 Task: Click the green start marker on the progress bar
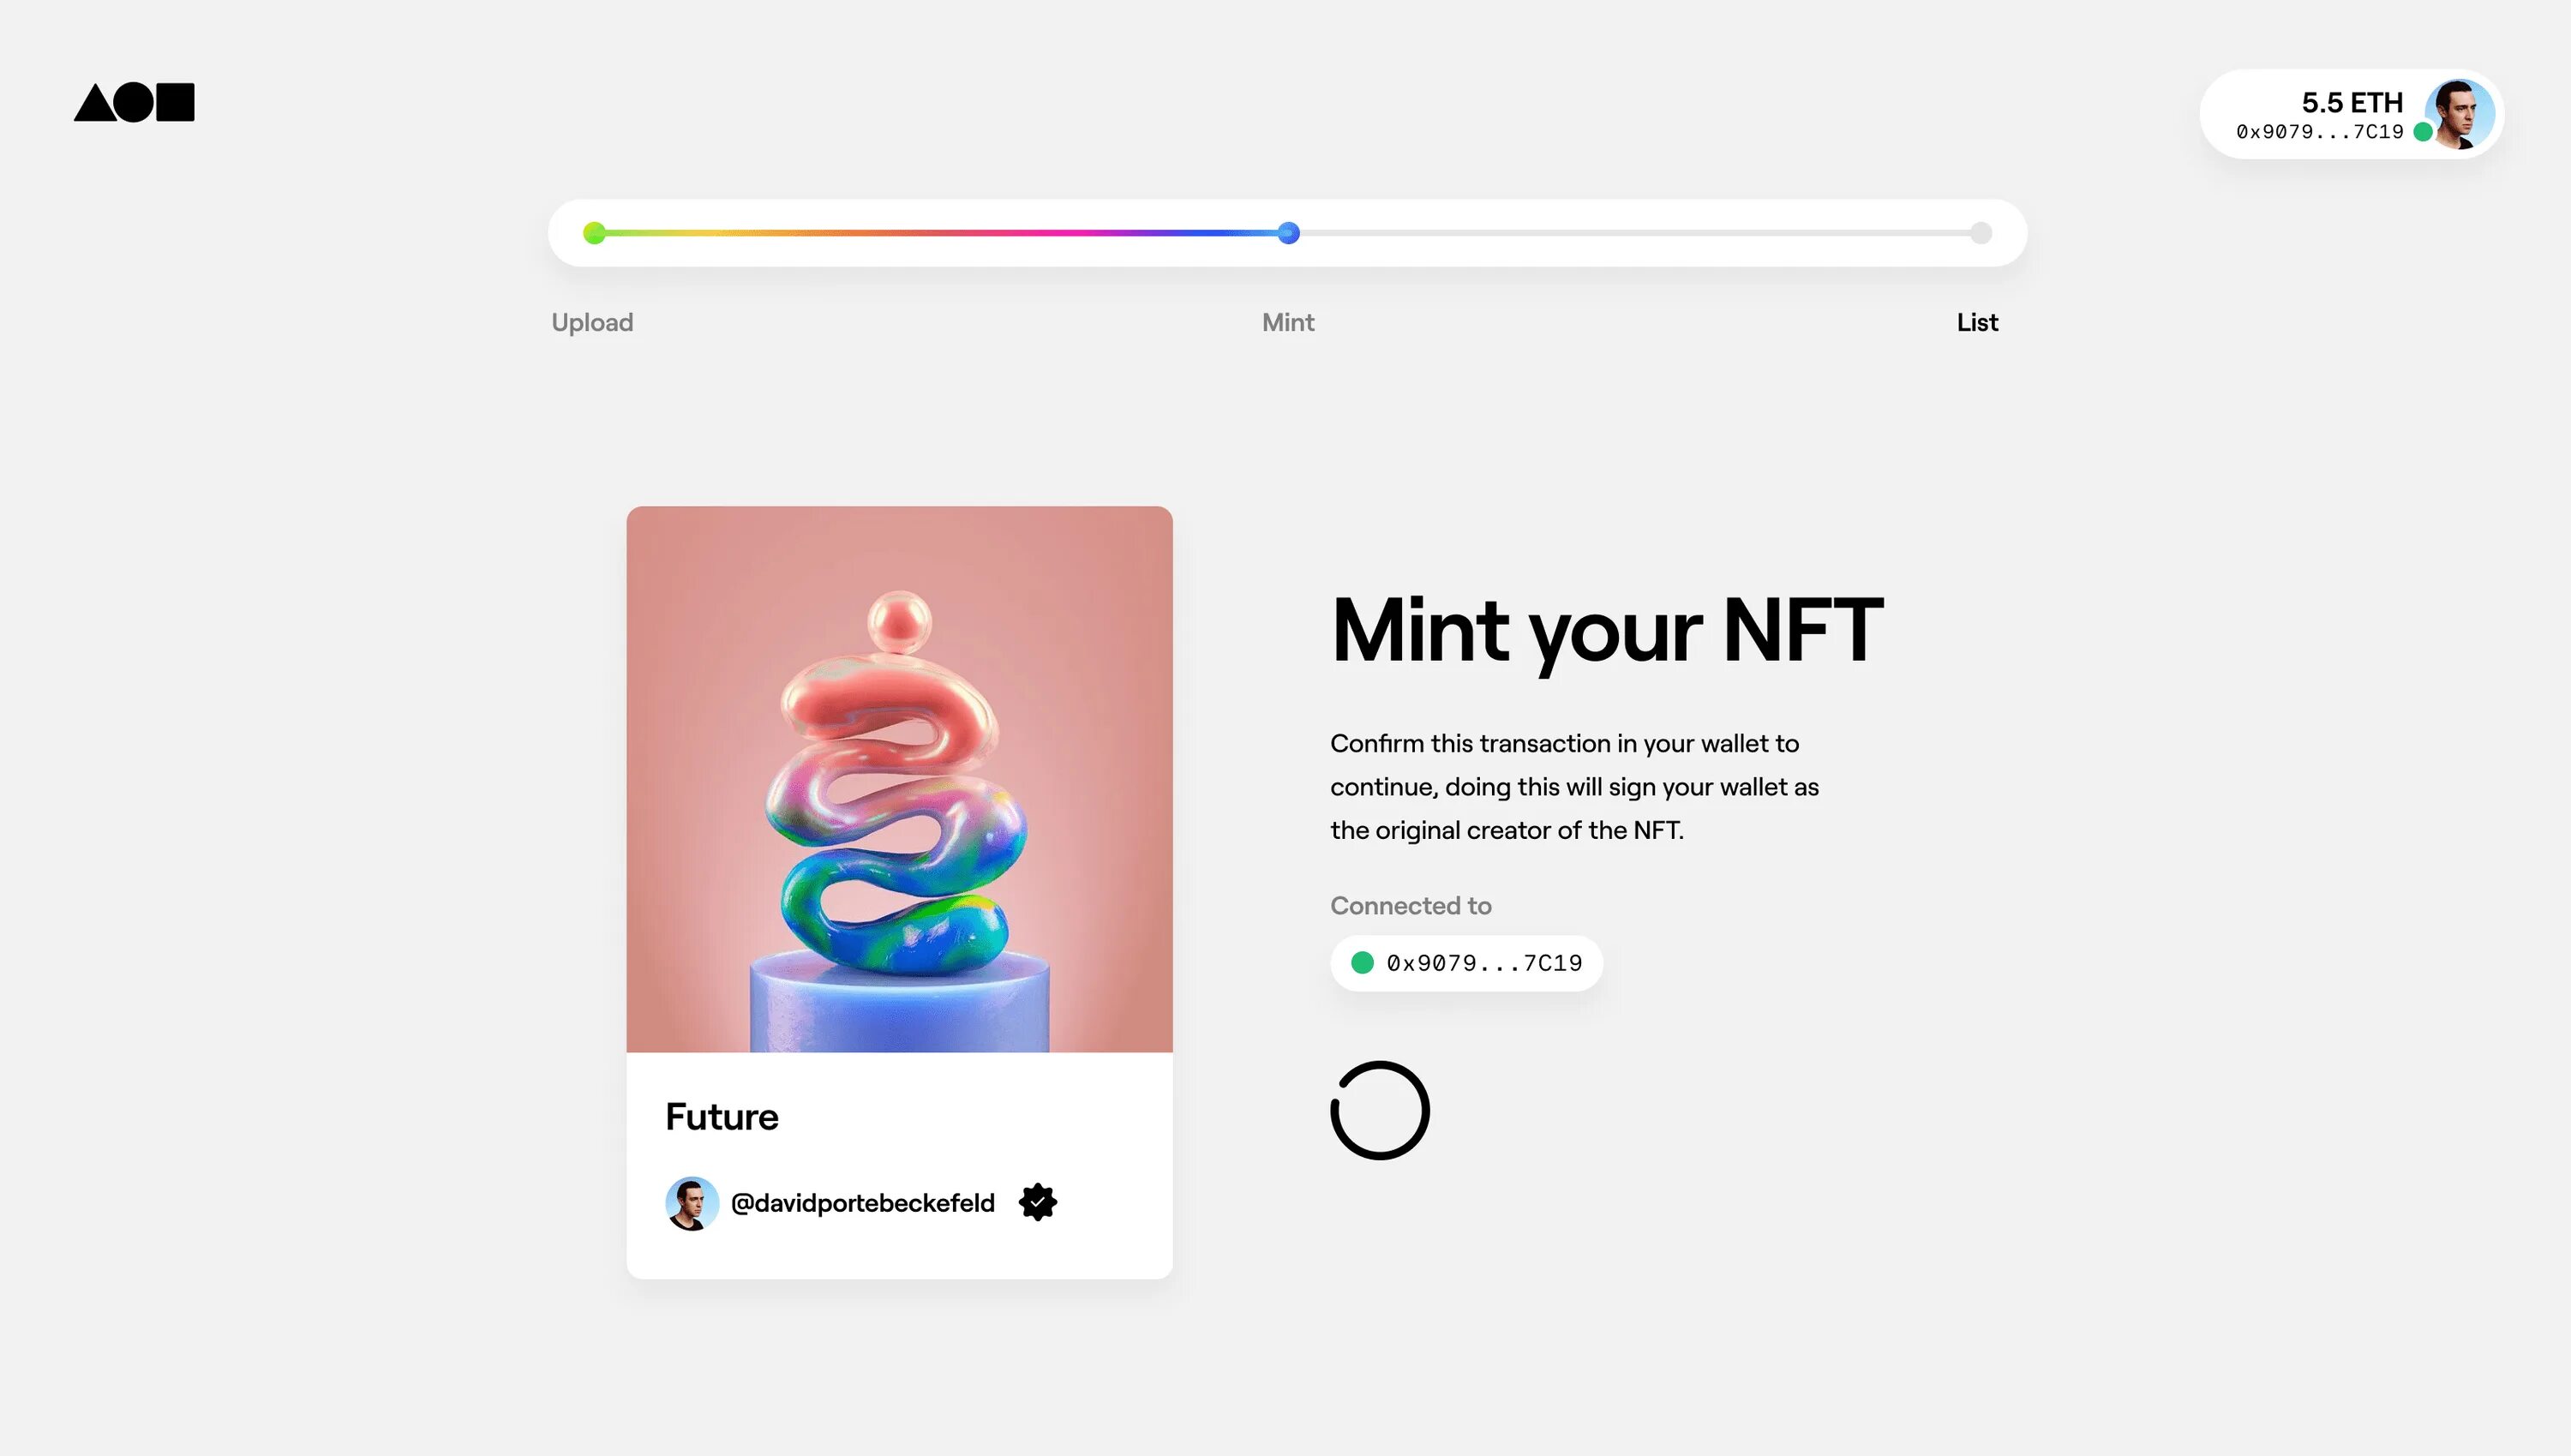click(595, 233)
